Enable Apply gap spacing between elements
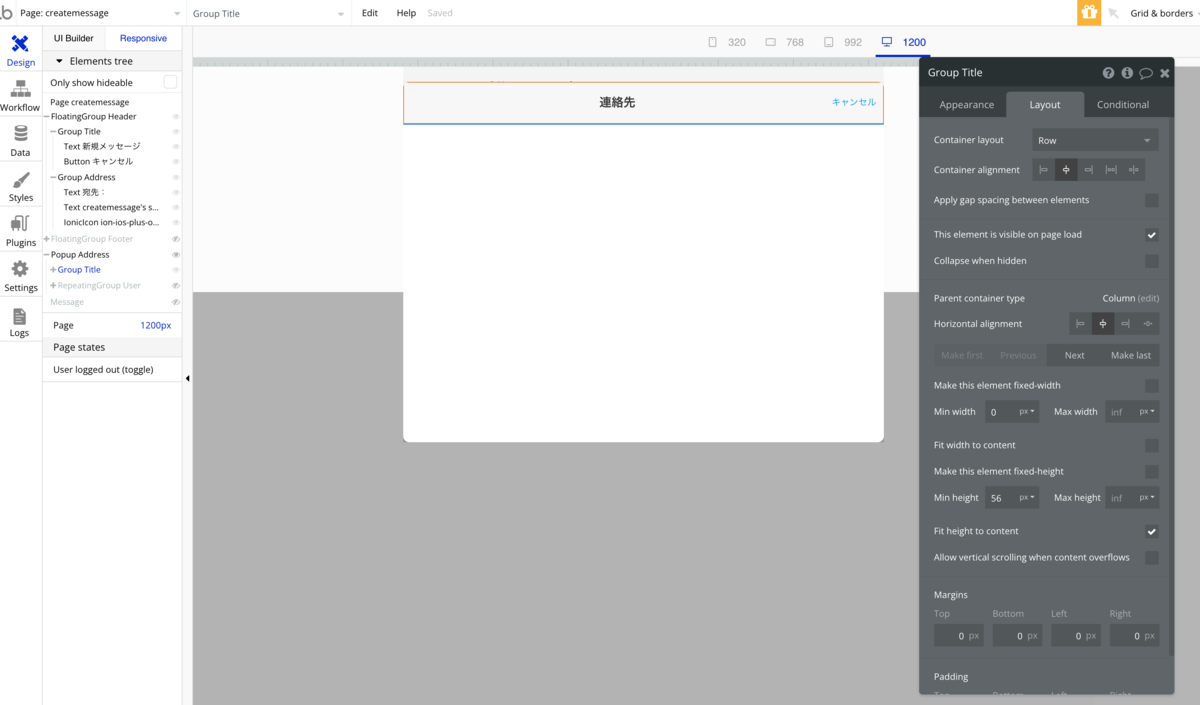Viewport: 1200px width, 705px height. pos(1152,200)
